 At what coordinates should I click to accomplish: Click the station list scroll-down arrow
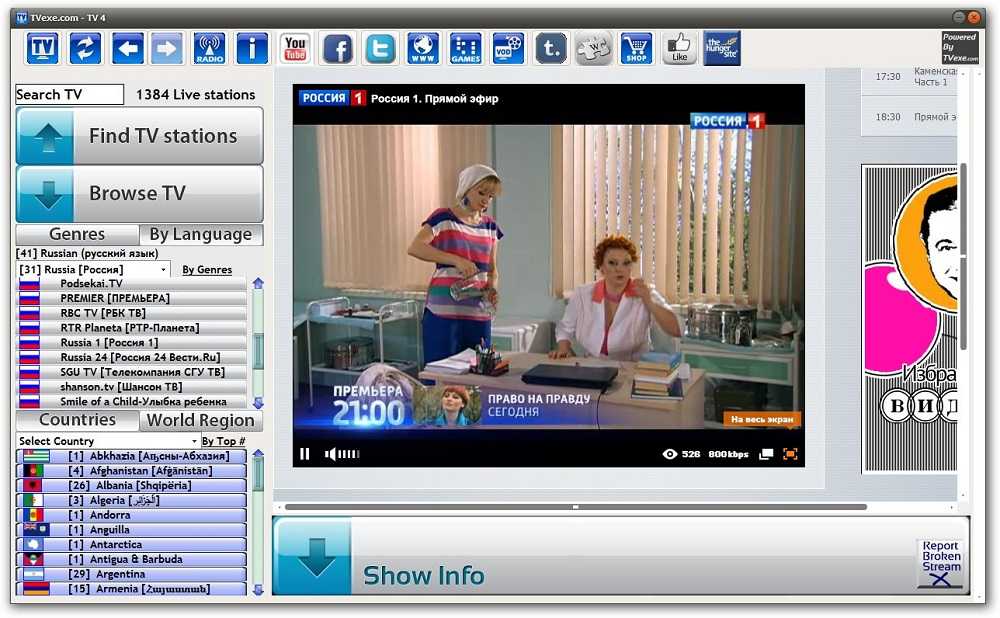point(258,402)
